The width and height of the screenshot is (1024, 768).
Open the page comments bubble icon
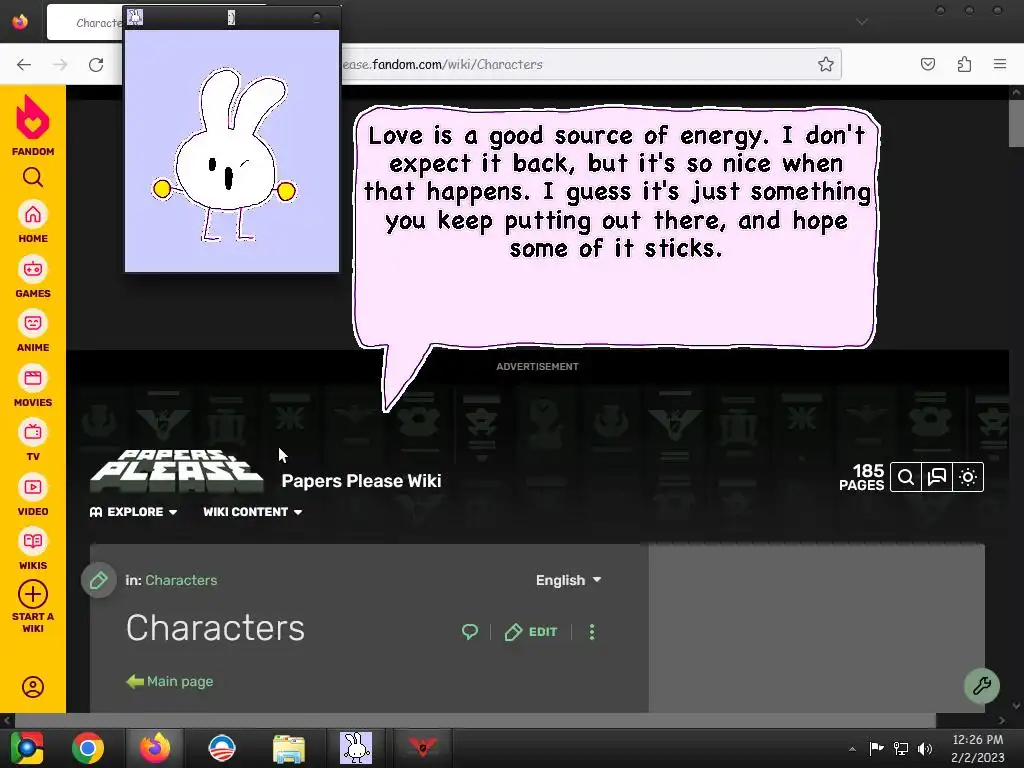(x=470, y=632)
